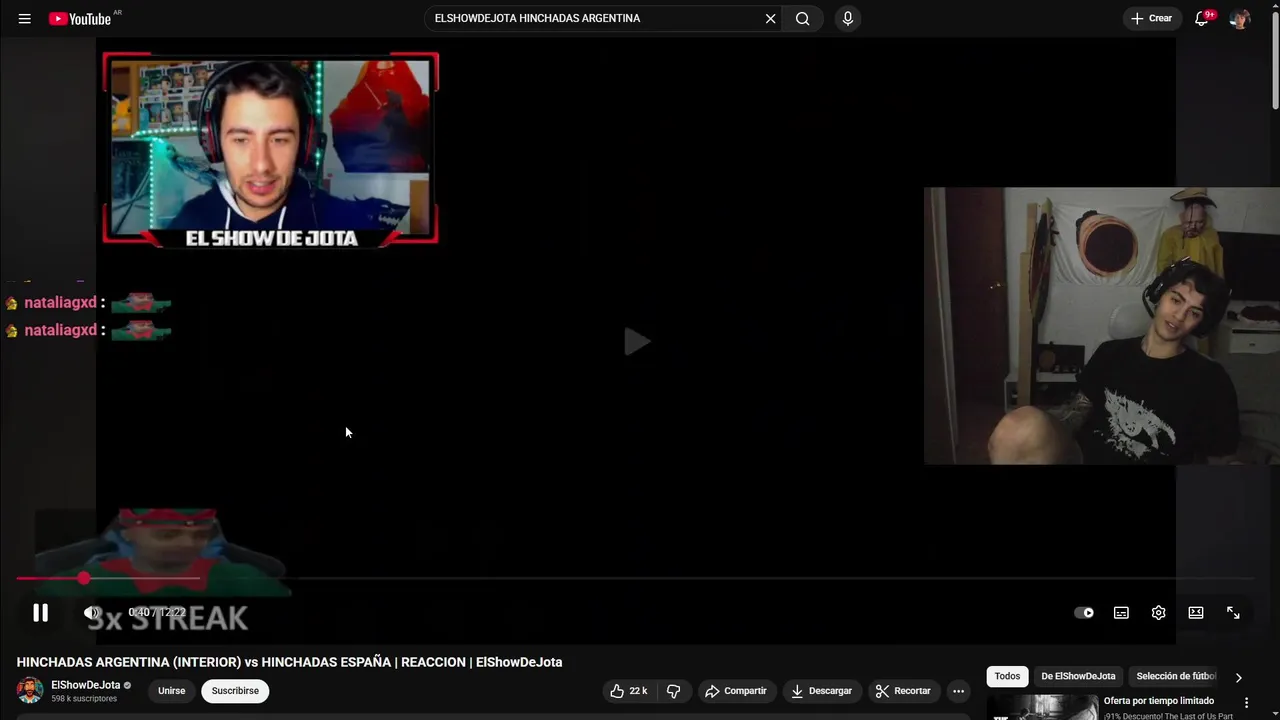The width and height of the screenshot is (1280, 720).
Task: Download with Descargar button
Action: click(x=821, y=691)
